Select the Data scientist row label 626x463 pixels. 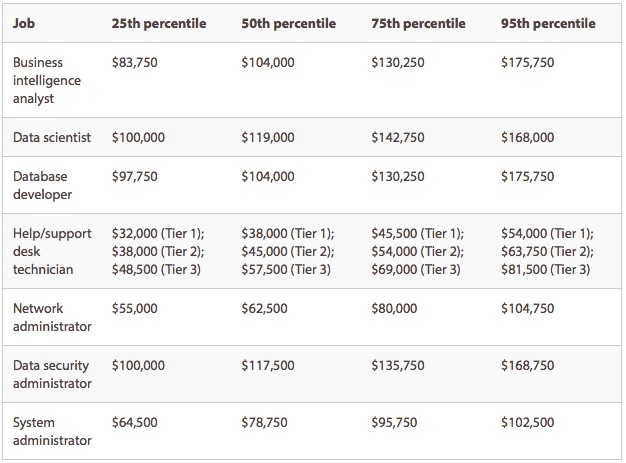point(52,138)
